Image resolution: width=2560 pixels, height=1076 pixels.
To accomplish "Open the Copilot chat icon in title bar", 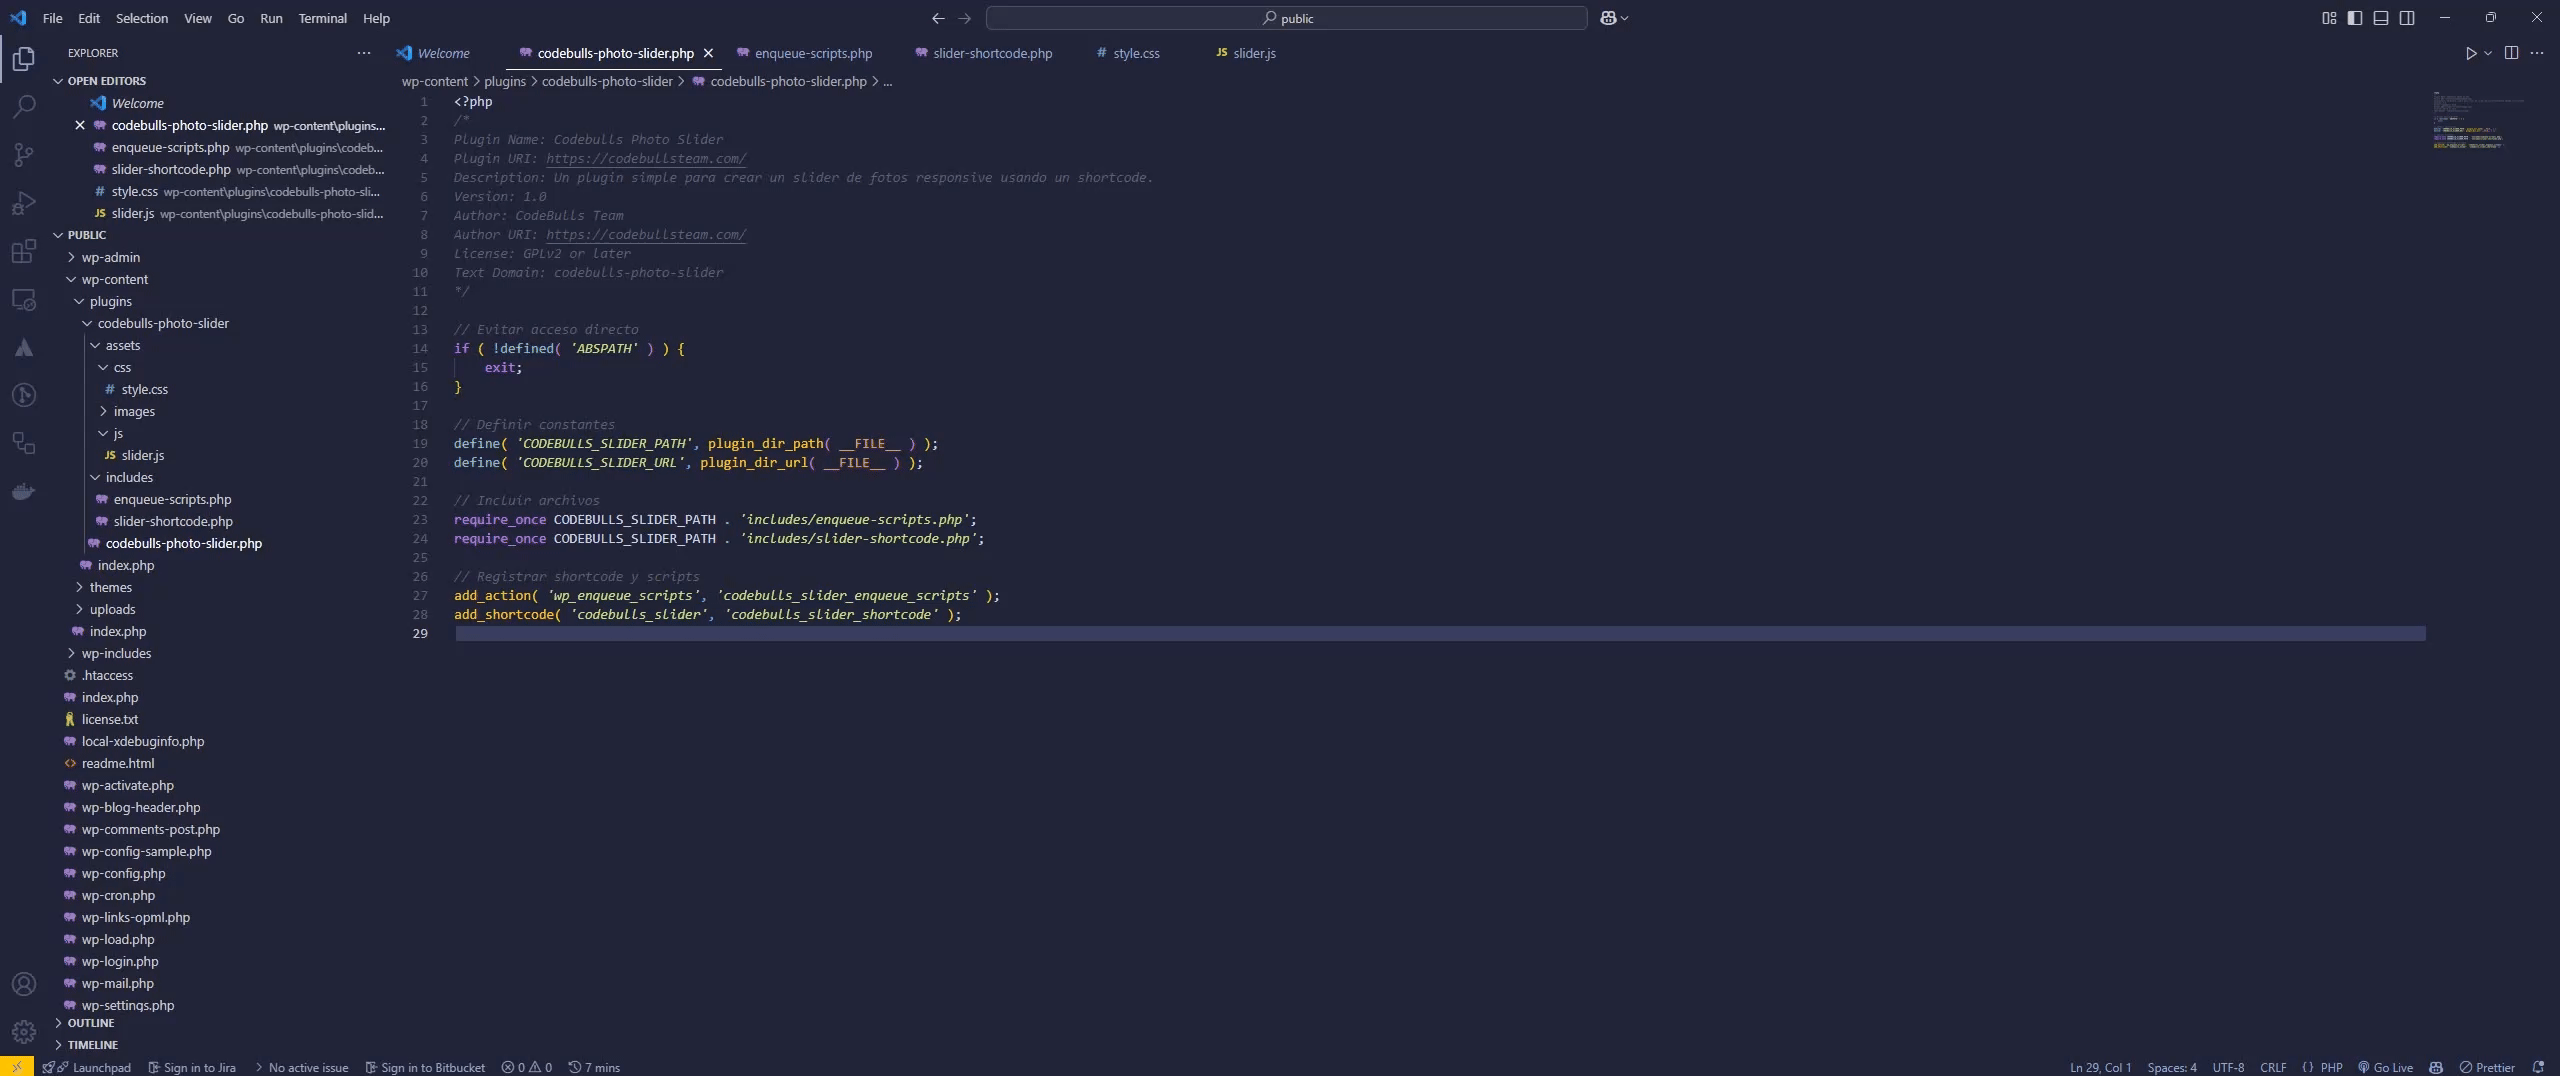I will [1608, 18].
